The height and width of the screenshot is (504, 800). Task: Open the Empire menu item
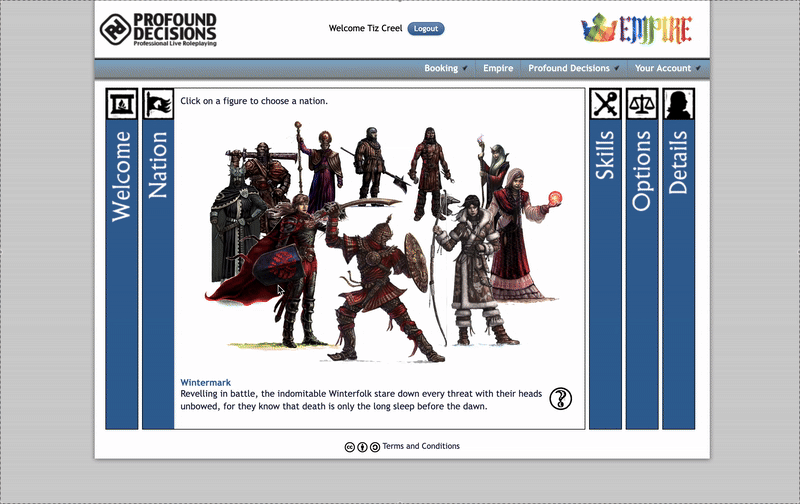point(498,68)
